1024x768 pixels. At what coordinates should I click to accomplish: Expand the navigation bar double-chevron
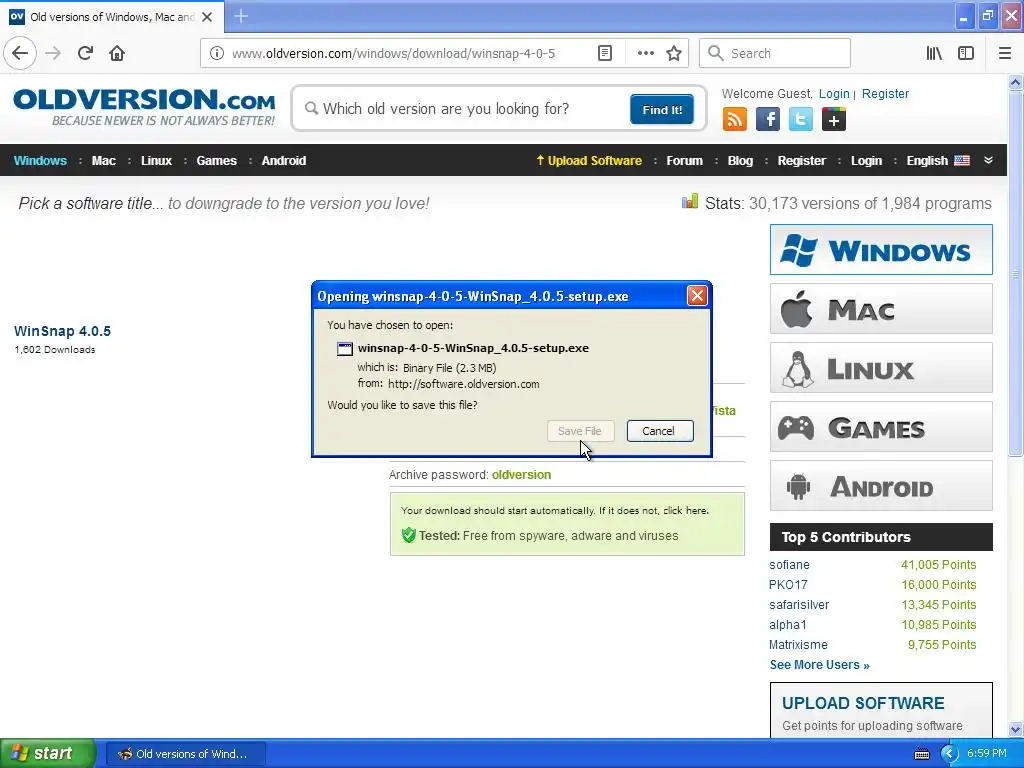(988, 160)
